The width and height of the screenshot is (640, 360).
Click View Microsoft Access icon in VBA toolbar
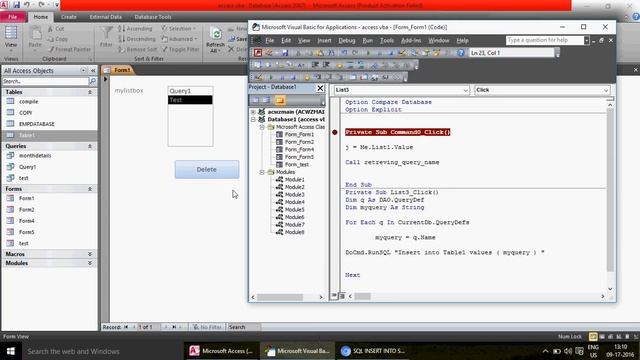[258, 53]
